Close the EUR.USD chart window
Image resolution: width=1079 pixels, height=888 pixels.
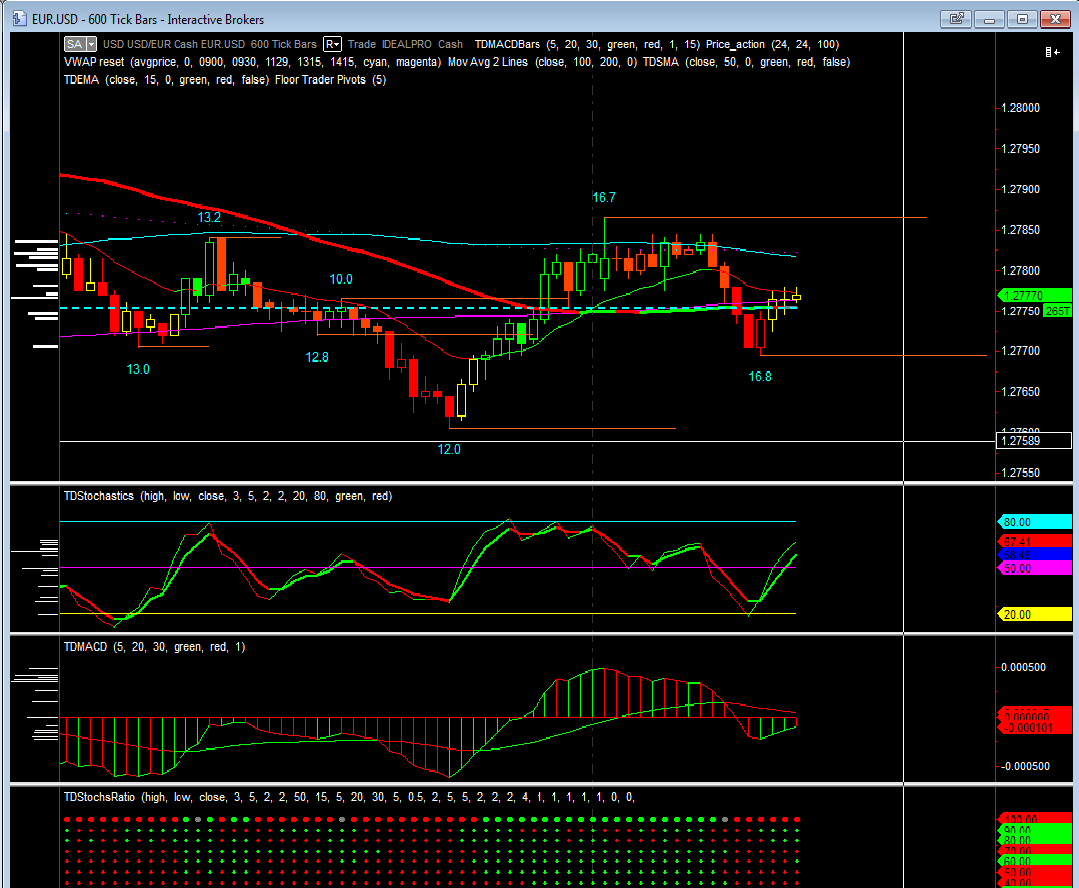pyautogui.click(x=1055, y=19)
